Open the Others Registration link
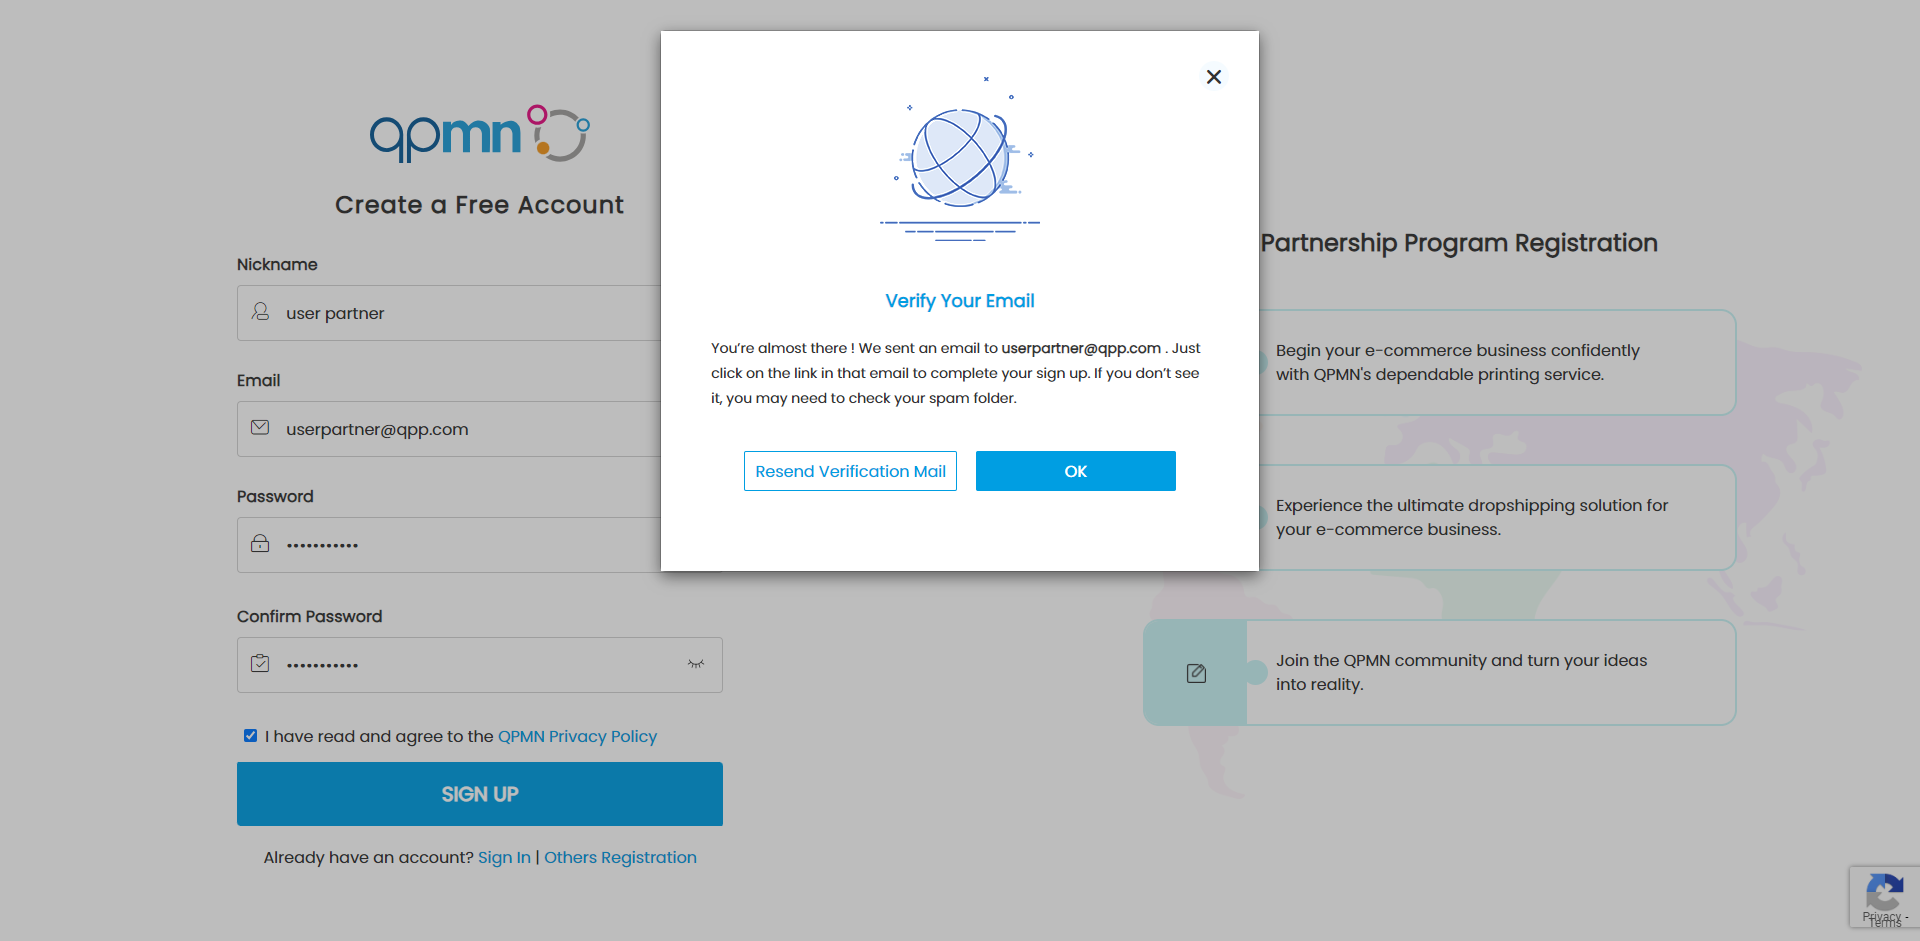 [x=620, y=857]
